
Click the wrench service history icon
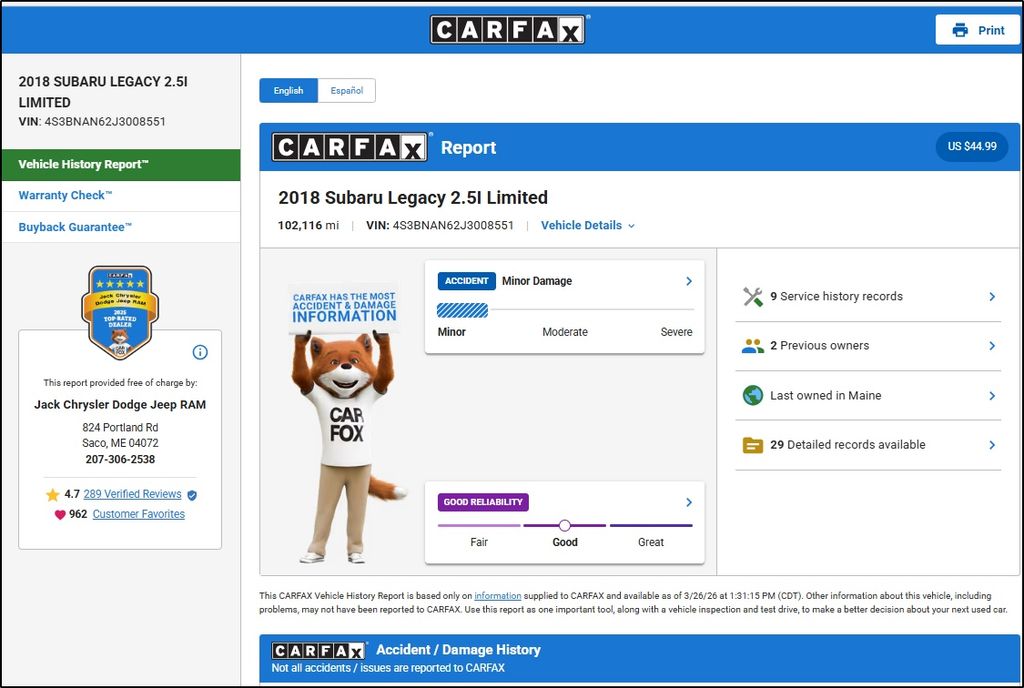(x=753, y=297)
